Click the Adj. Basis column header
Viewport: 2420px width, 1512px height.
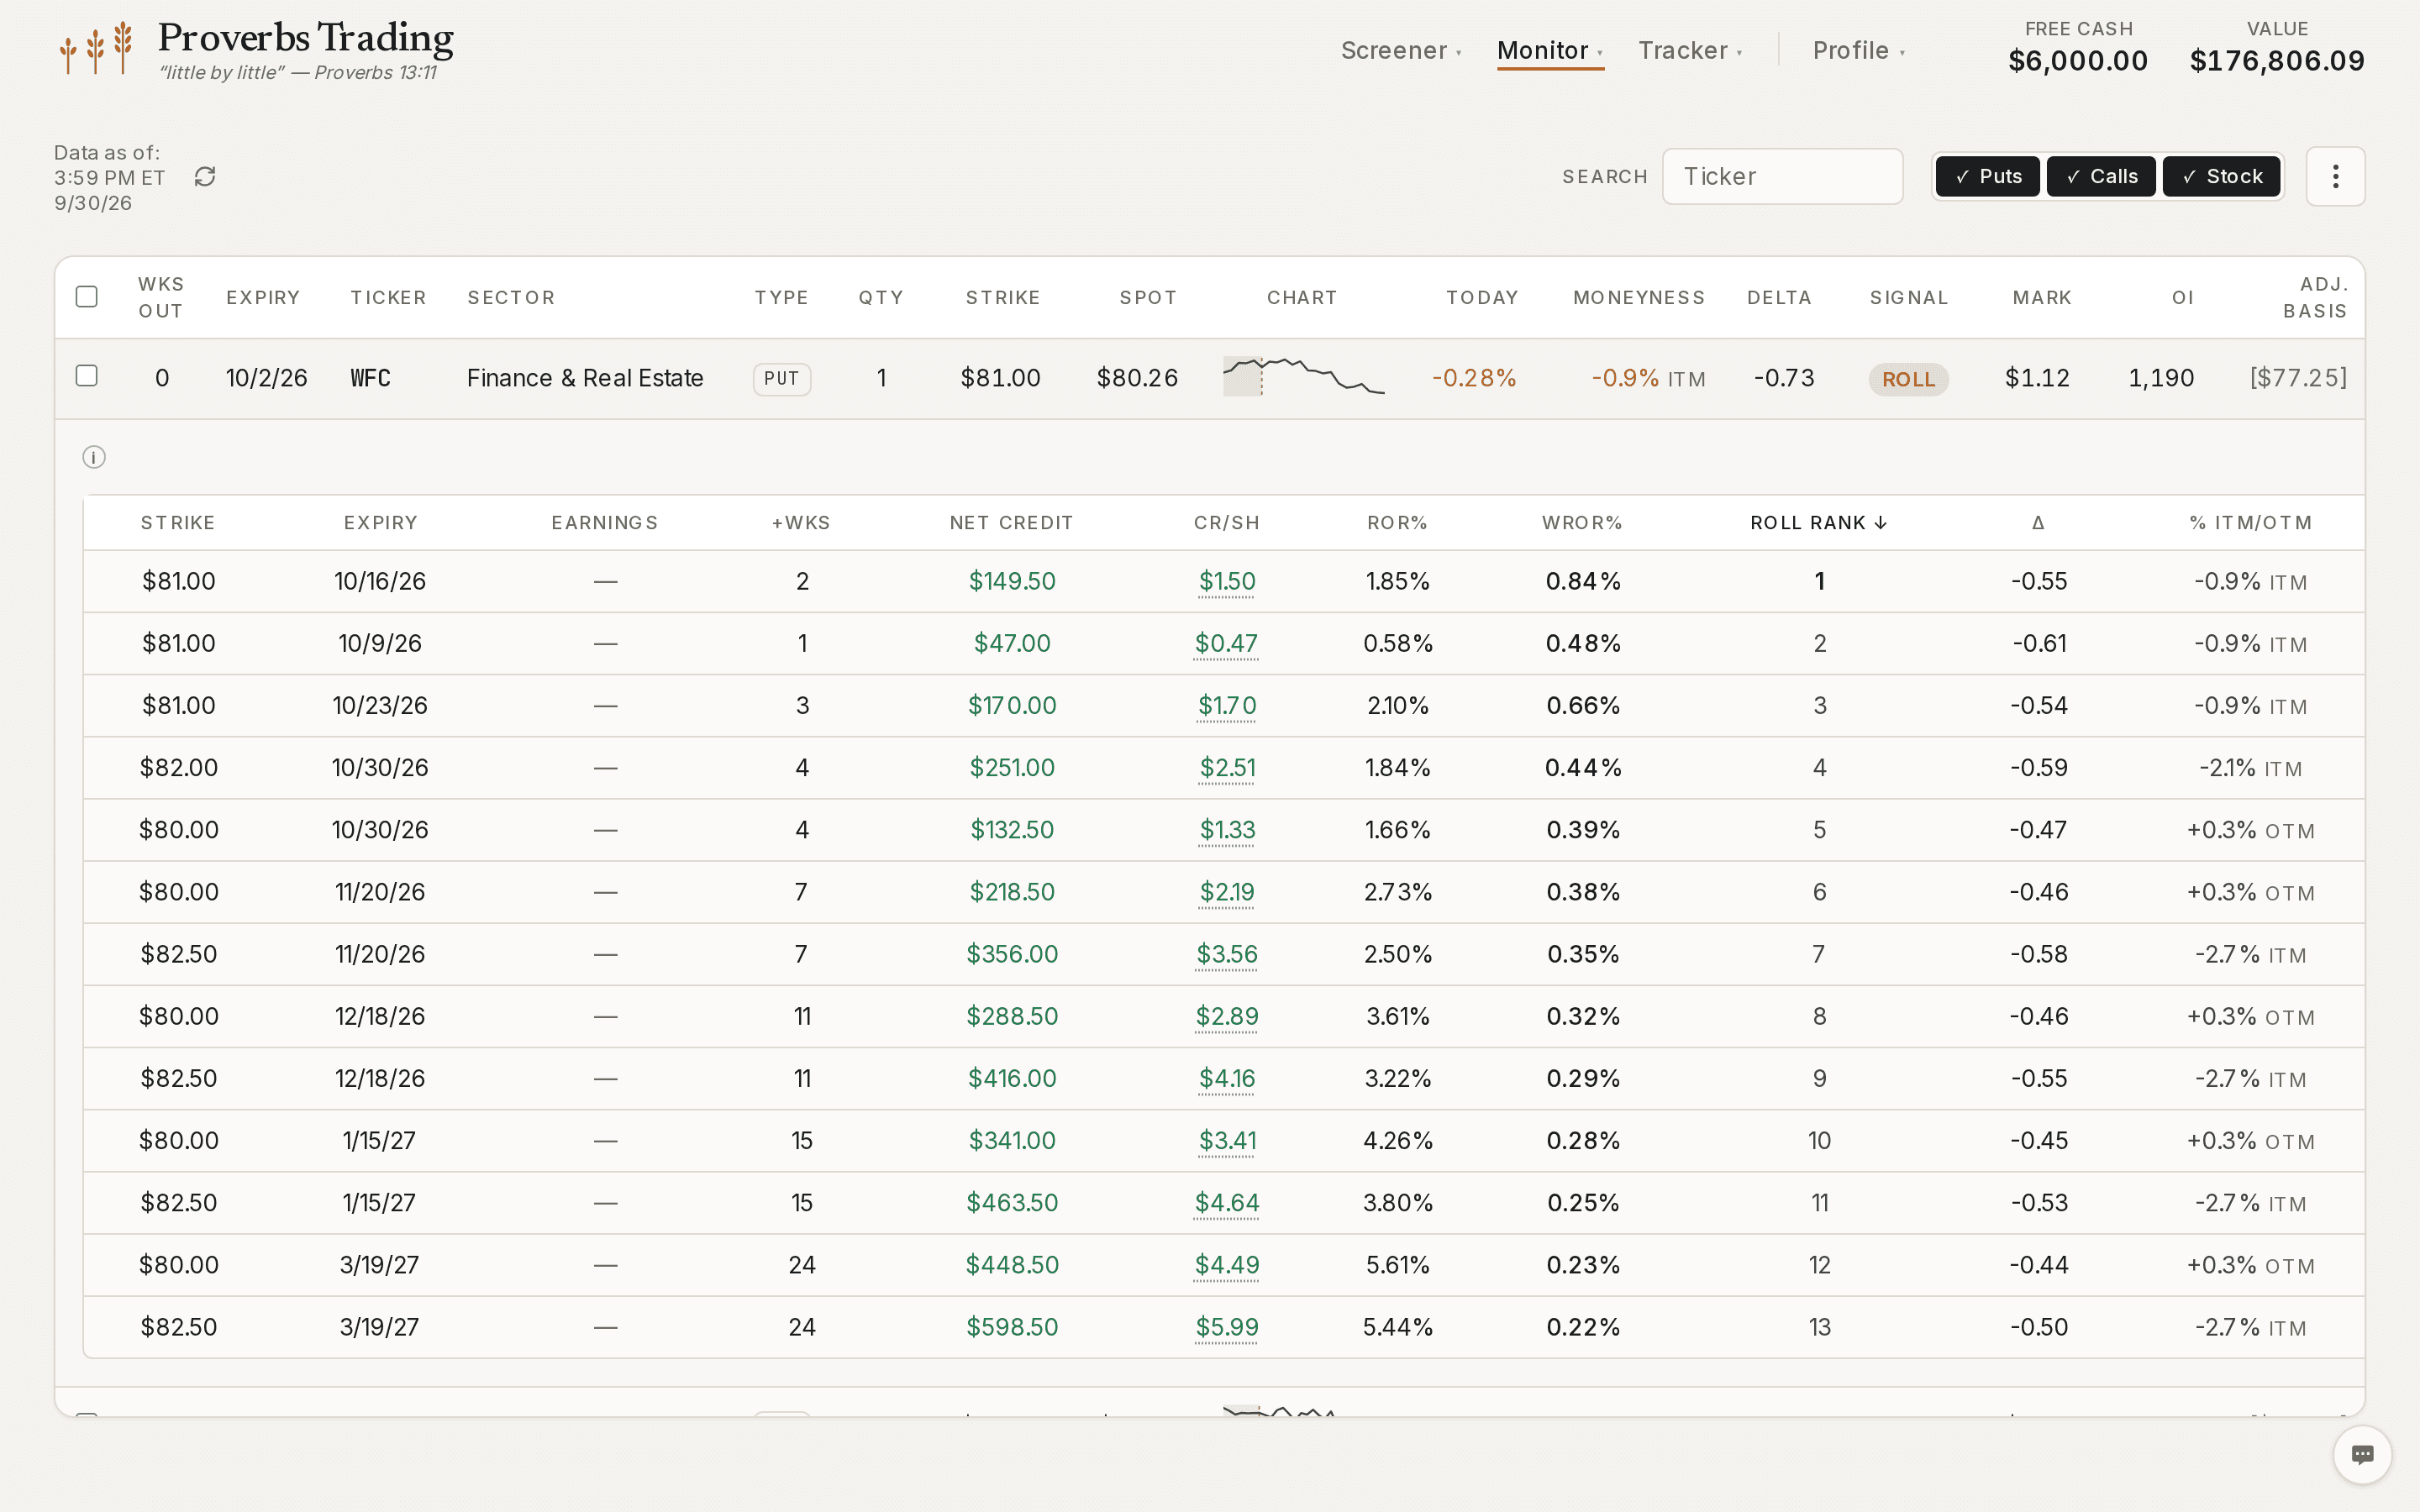(x=2314, y=297)
